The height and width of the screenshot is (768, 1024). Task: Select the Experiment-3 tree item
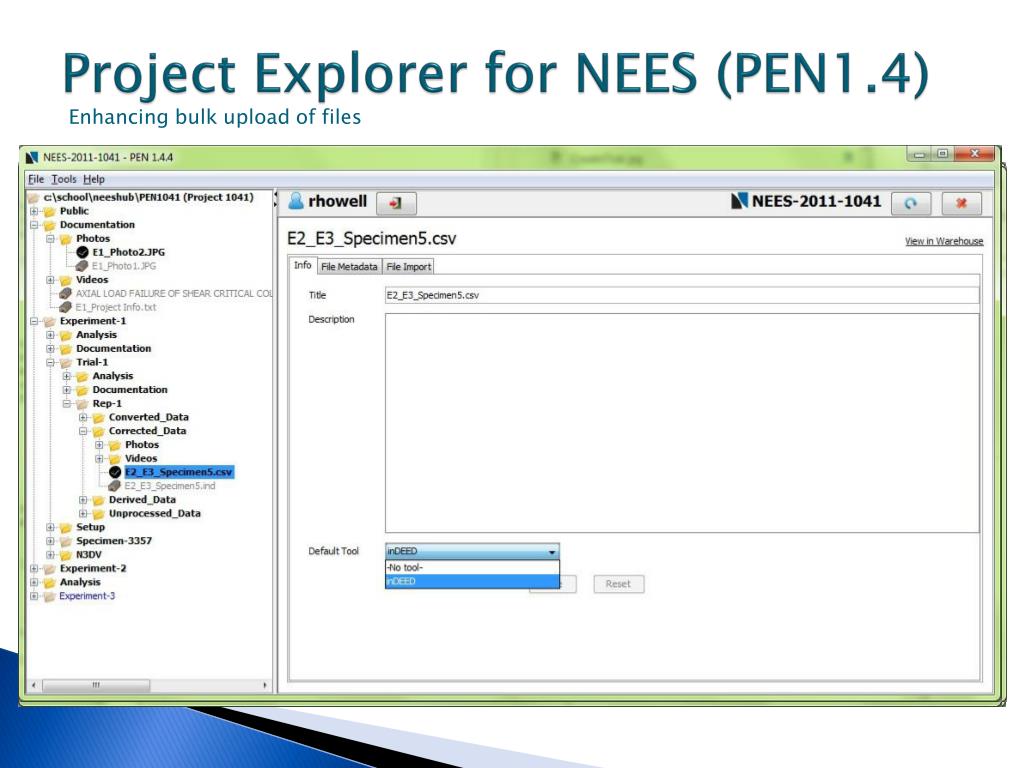tap(87, 596)
